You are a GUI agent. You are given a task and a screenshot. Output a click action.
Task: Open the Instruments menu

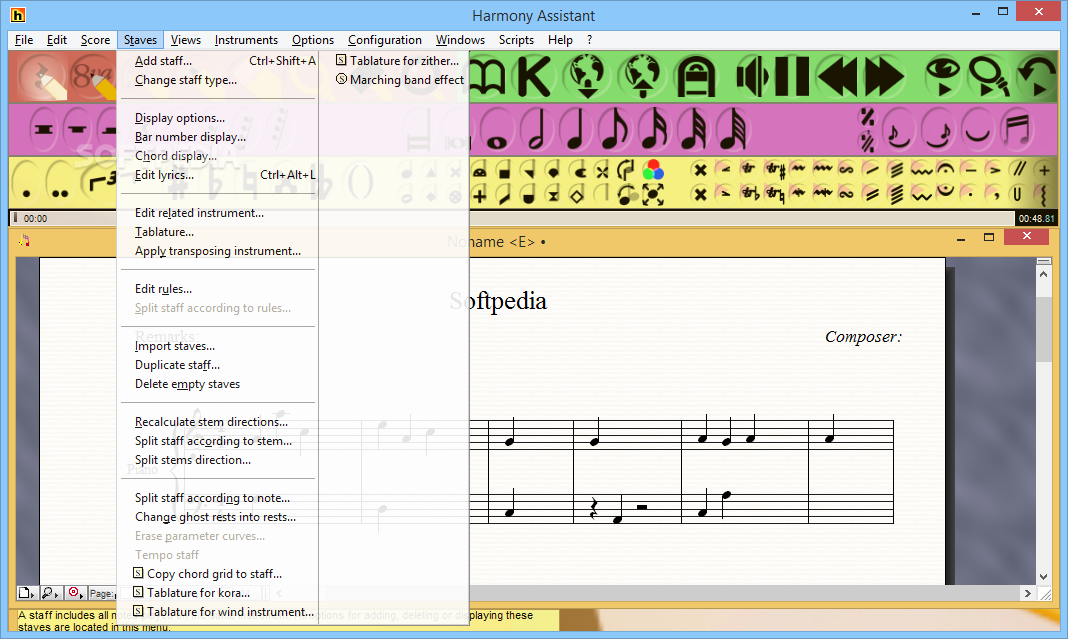(246, 40)
